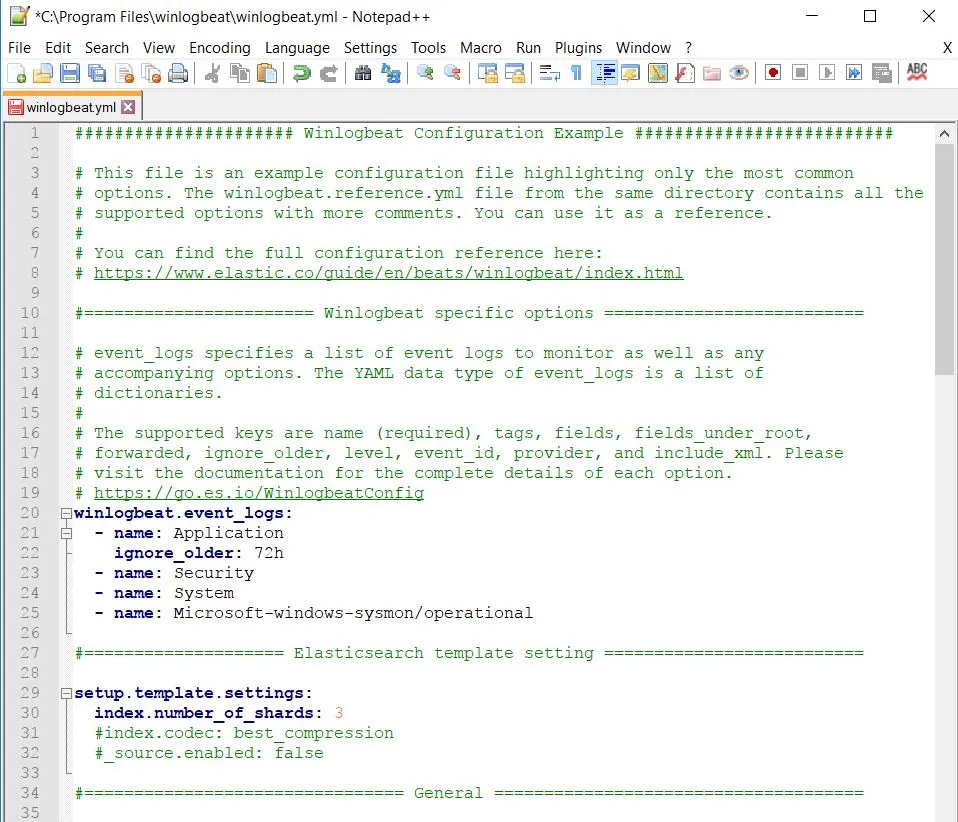Open the elastic.co winlogbeat reference link
958x822 pixels.
(x=388, y=272)
